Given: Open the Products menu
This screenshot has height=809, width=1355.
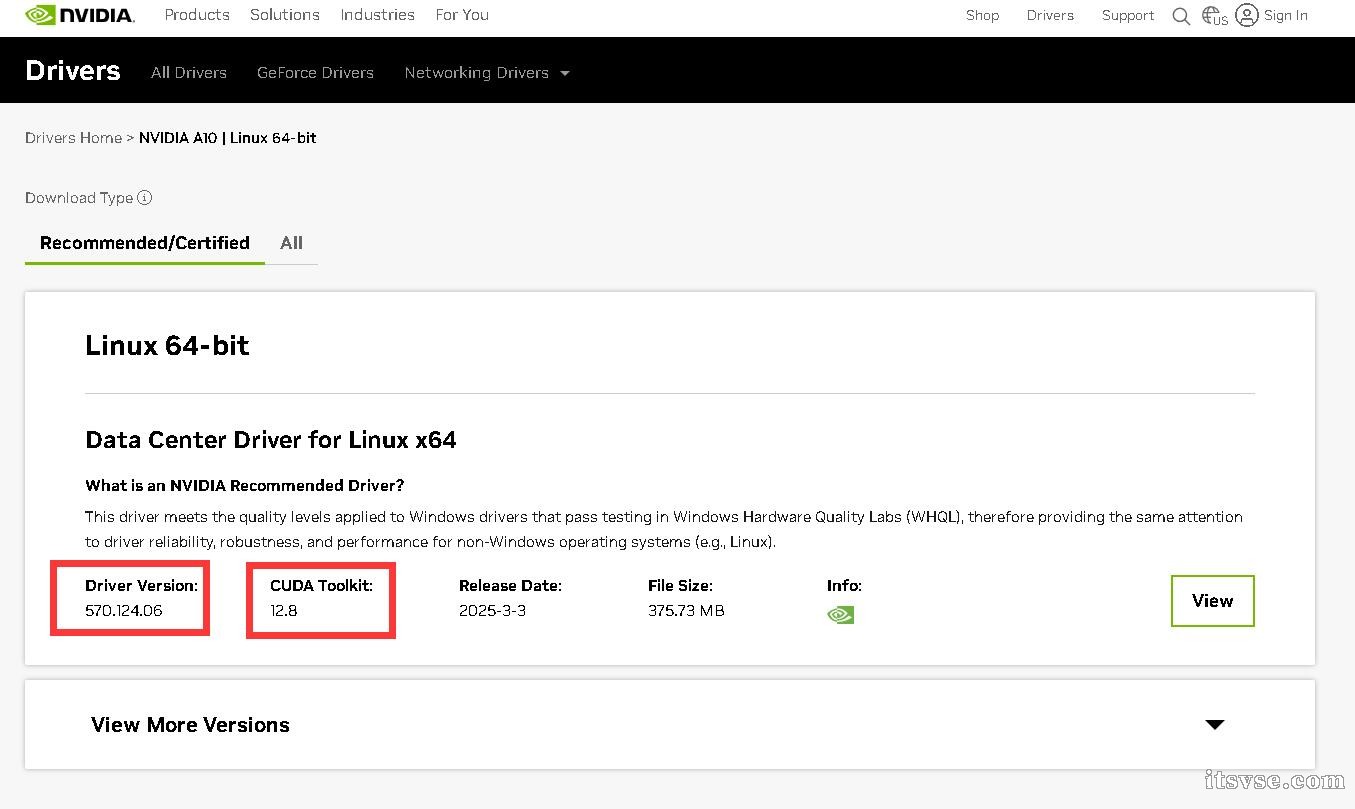Looking at the screenshot, I should [197, 15].
